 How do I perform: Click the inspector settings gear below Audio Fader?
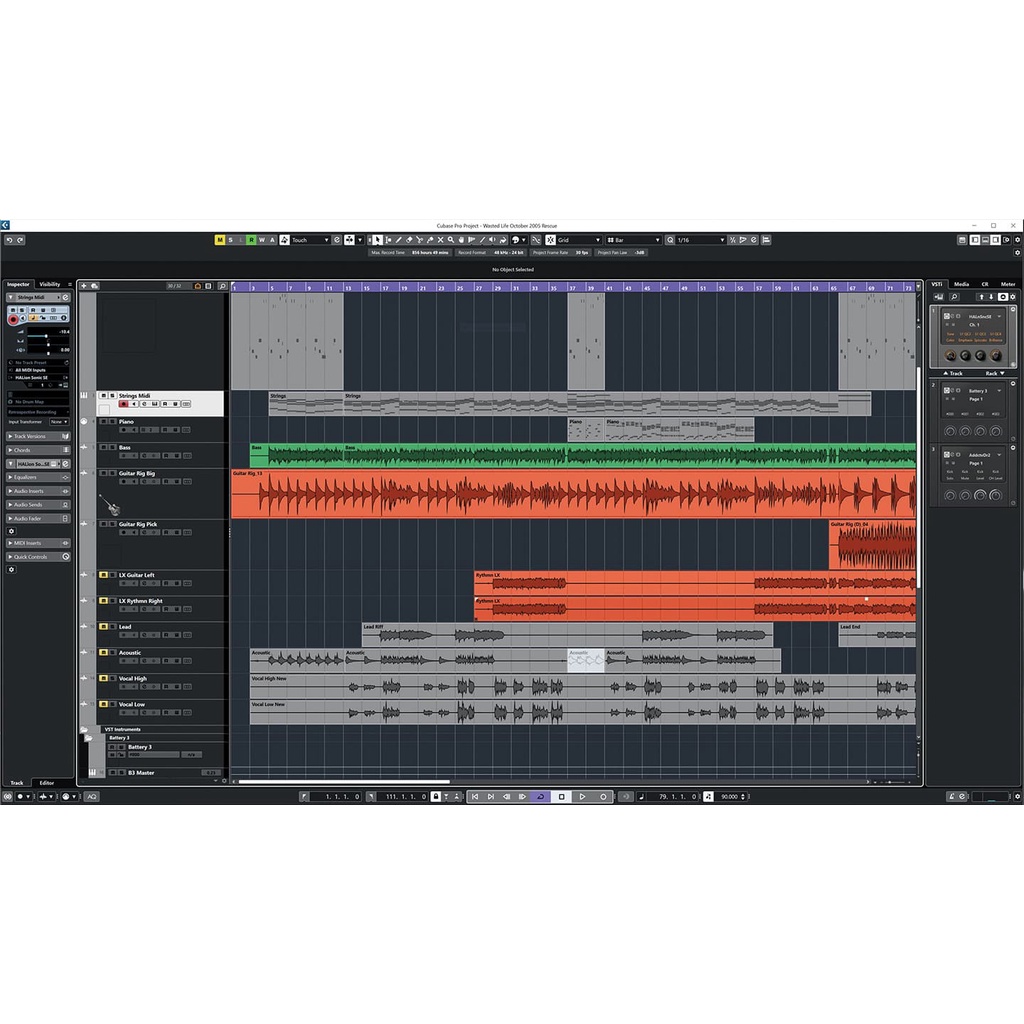(11, 532)
